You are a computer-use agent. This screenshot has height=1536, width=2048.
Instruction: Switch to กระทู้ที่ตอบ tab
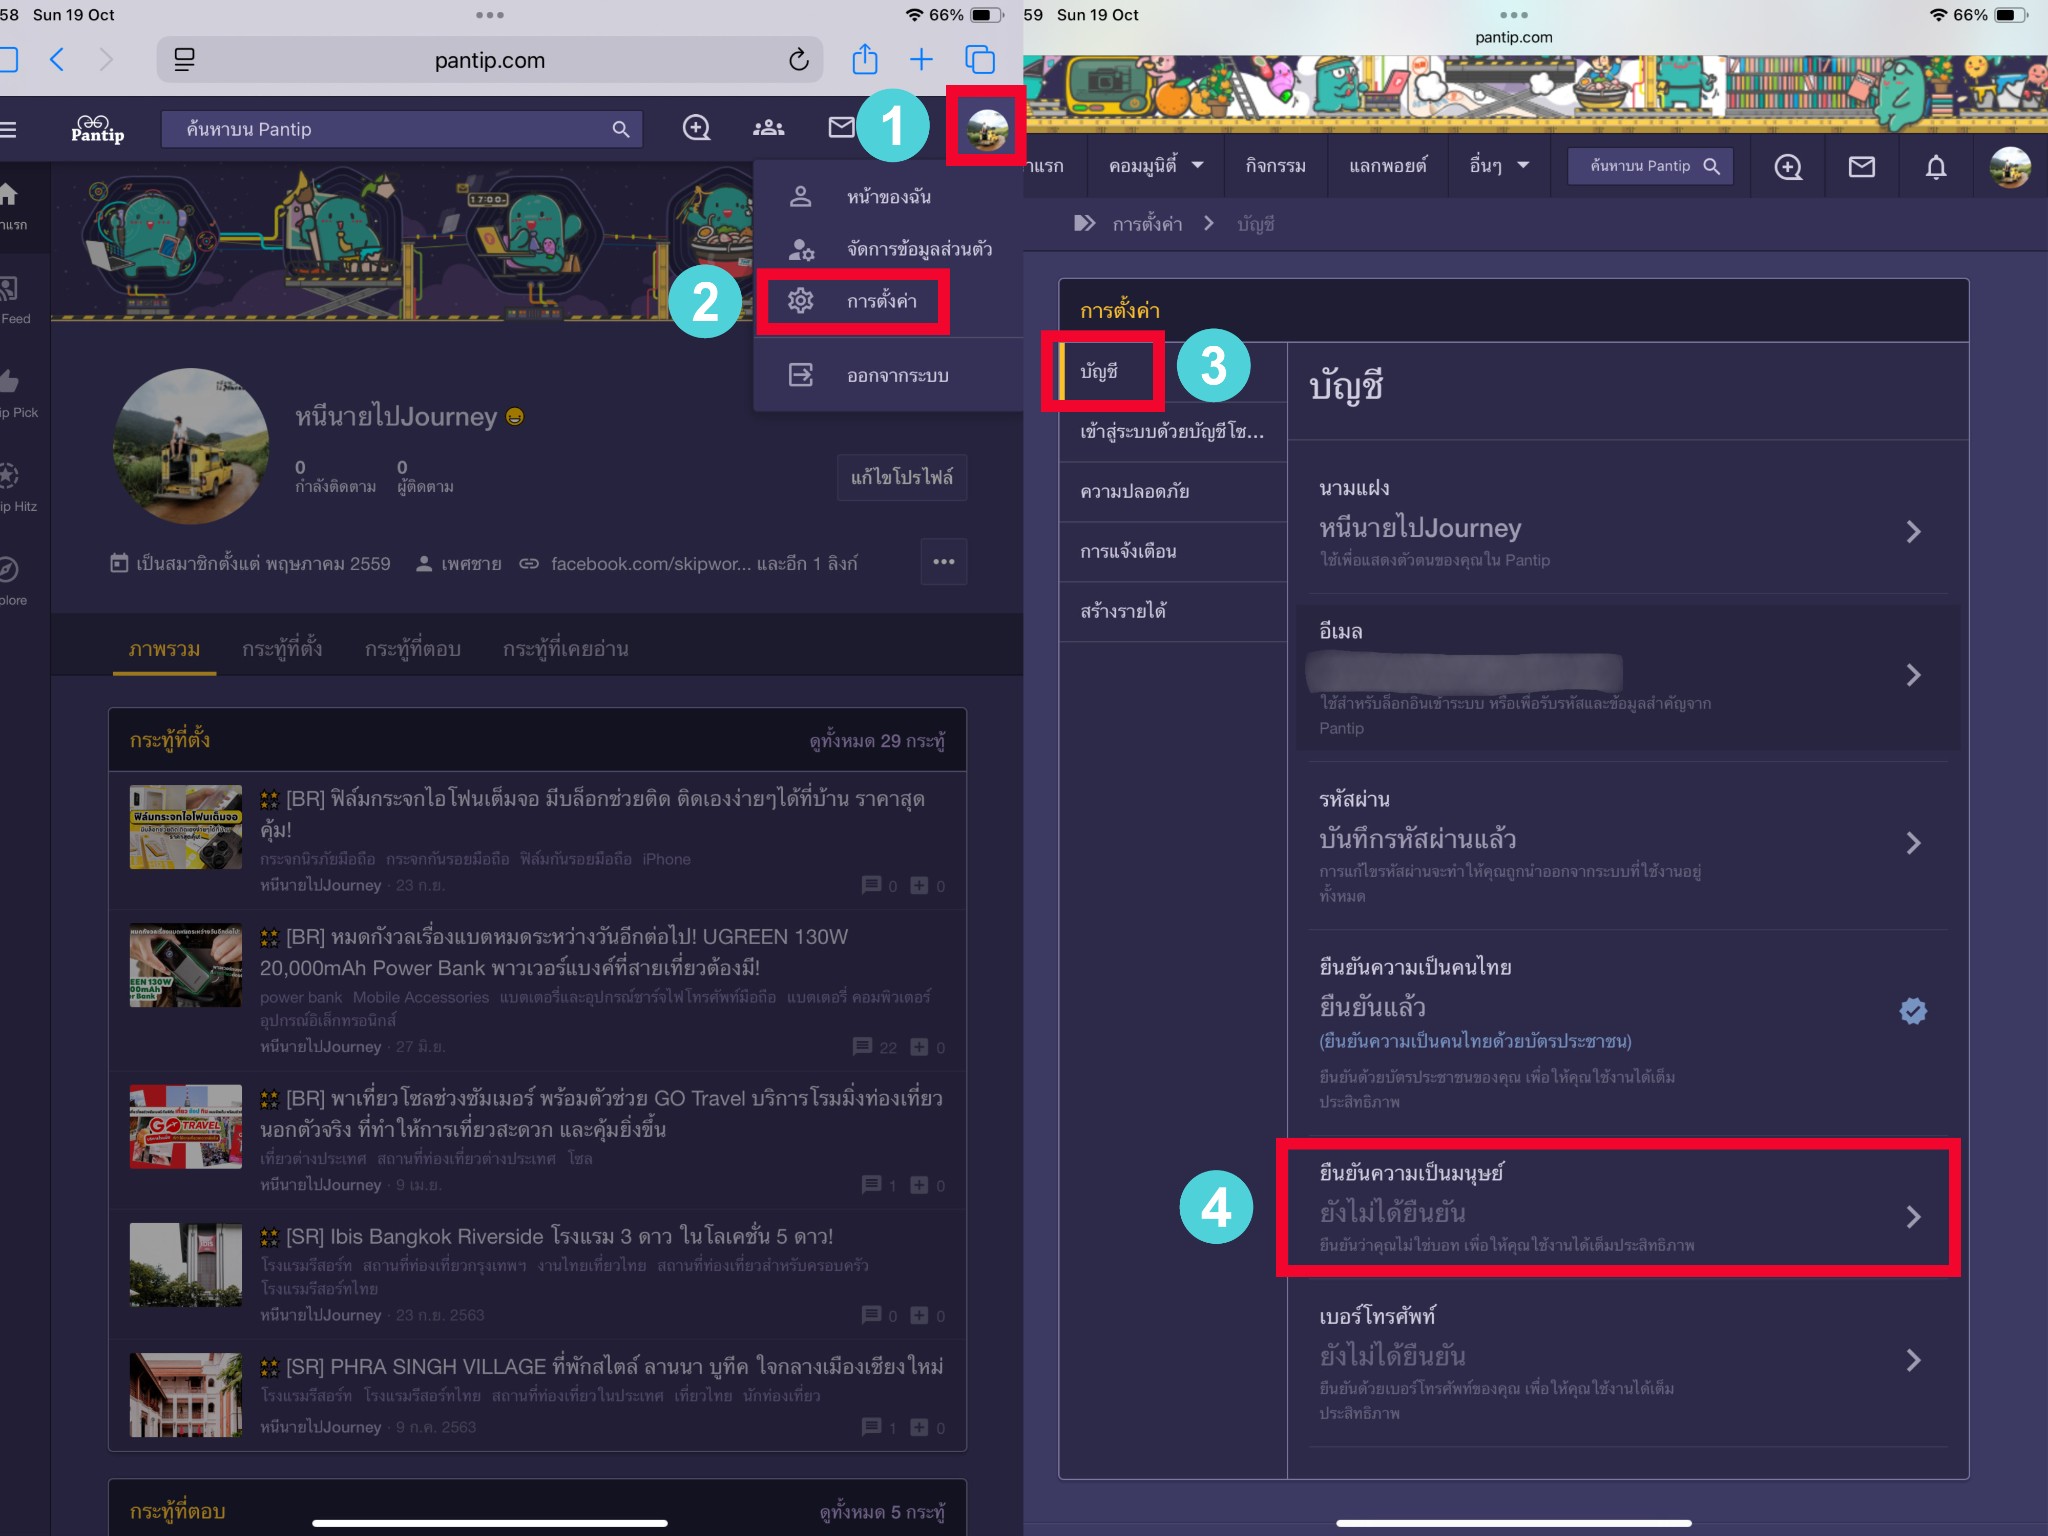pos(412,649)
